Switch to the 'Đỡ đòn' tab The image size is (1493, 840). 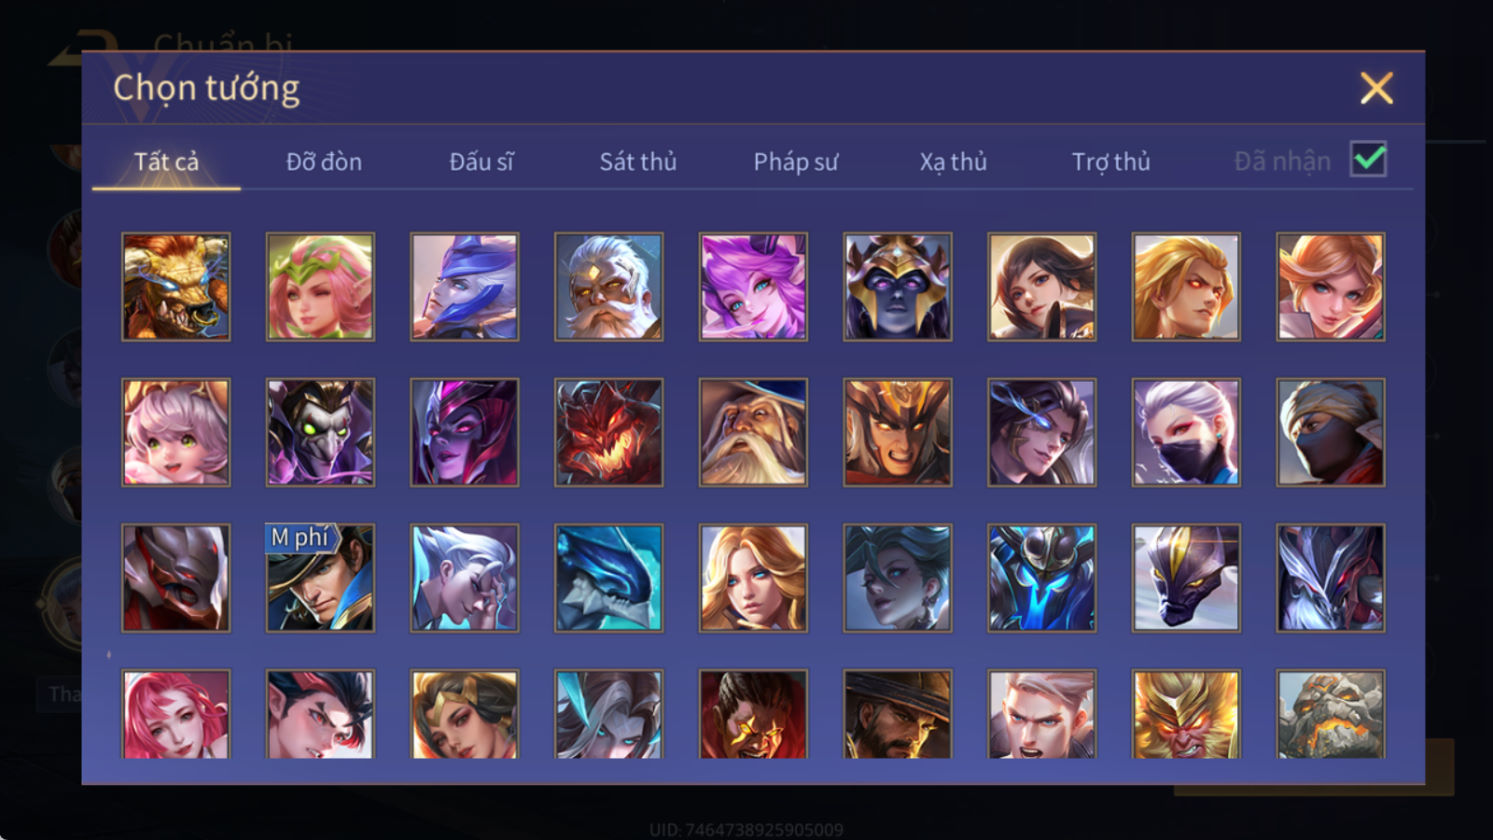click(324, 161)
